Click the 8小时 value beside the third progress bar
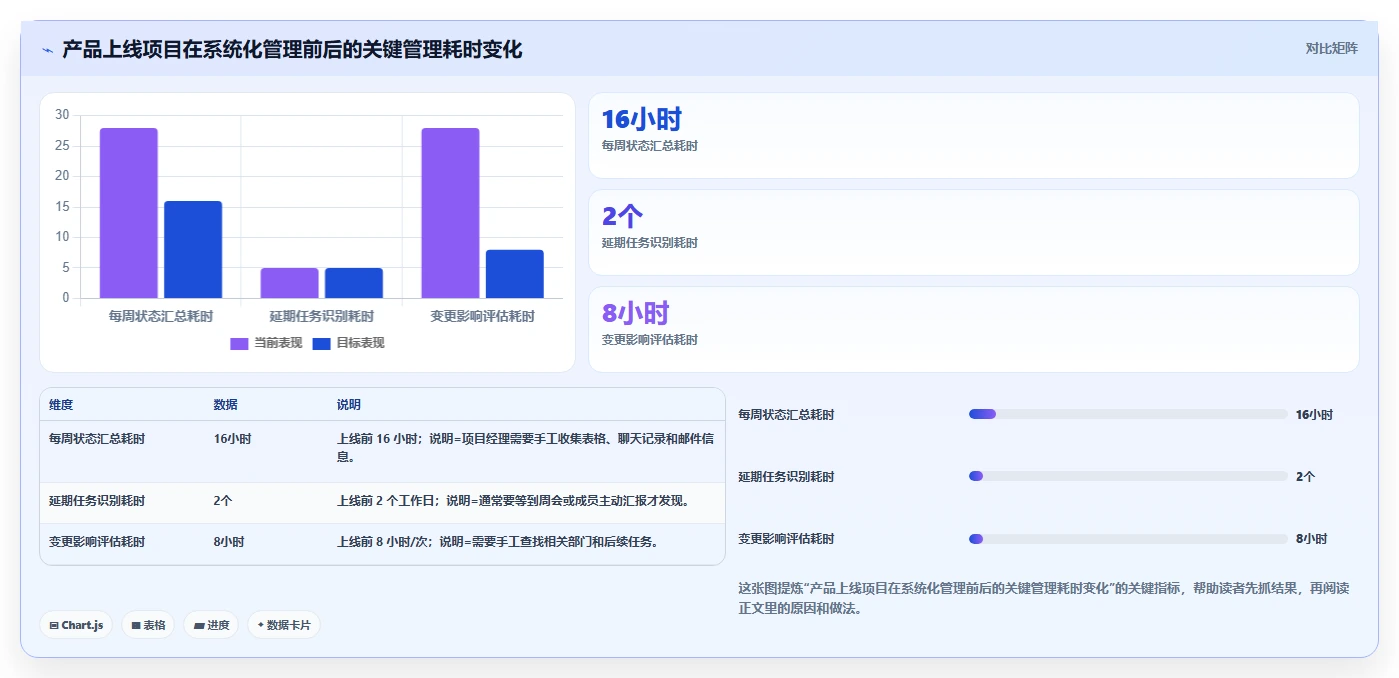Screen dimensions: 1399x678 point(1311,539)
